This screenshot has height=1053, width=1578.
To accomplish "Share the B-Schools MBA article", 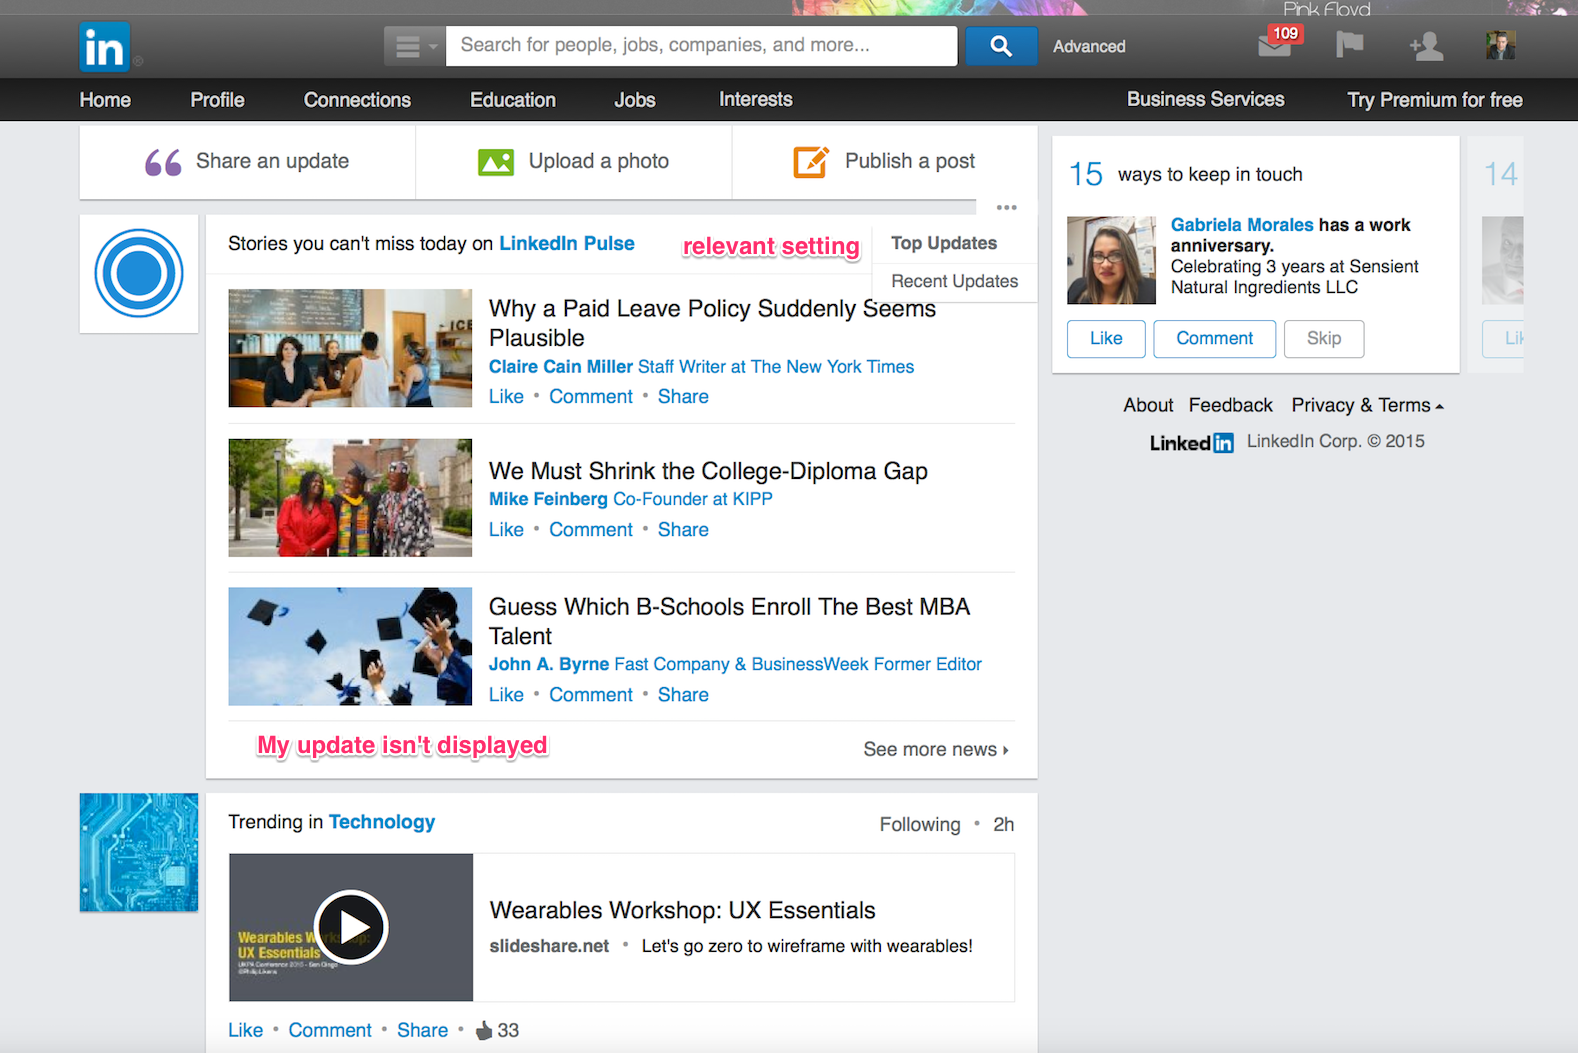I will [683, 695].
